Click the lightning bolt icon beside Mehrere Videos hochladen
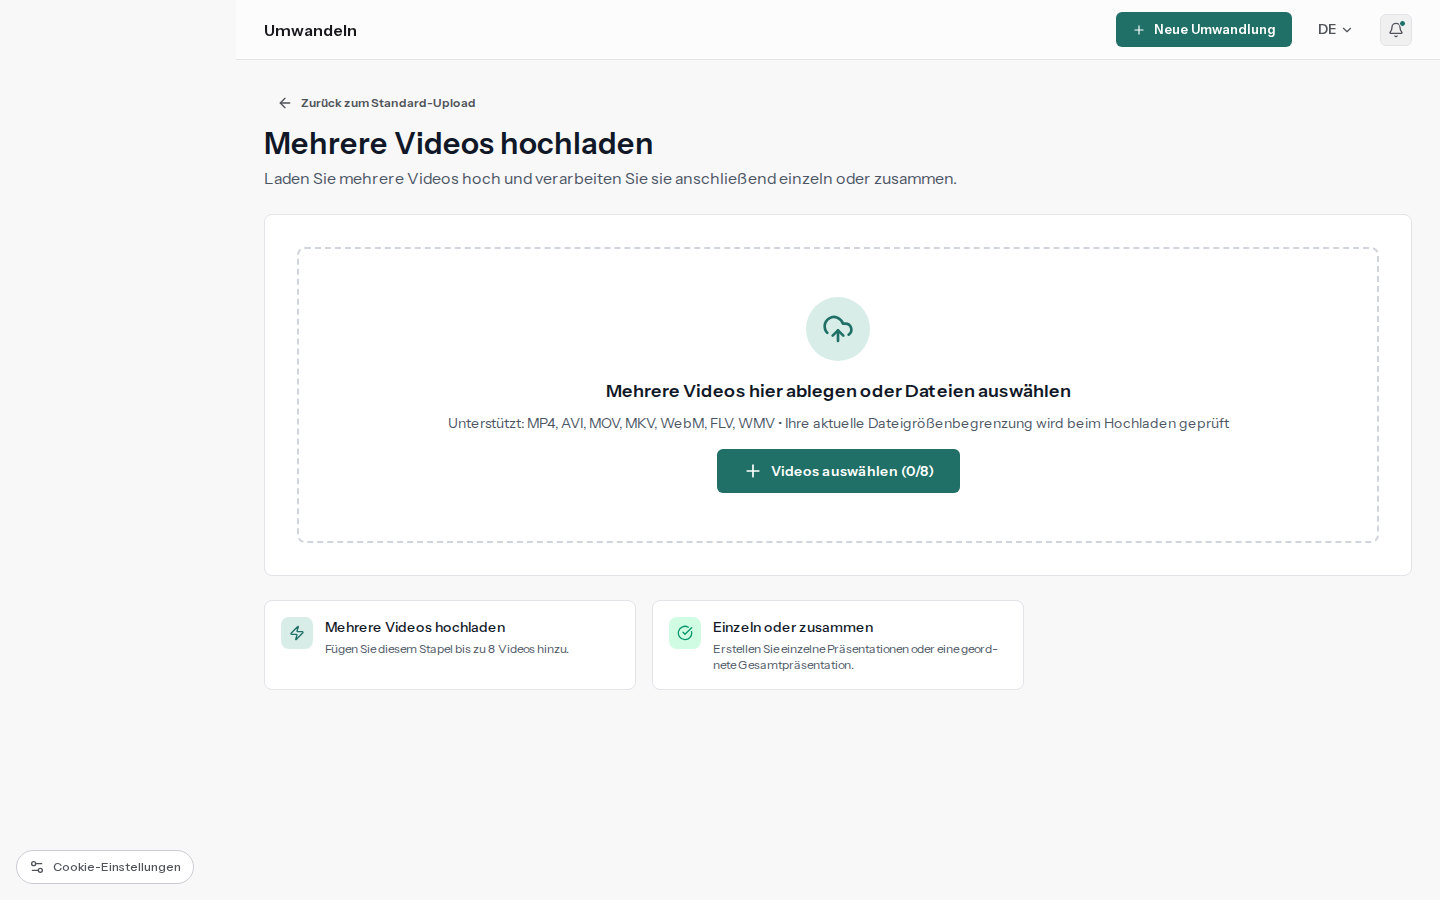The image size is (1440, 900). click(x=297, y=633)
